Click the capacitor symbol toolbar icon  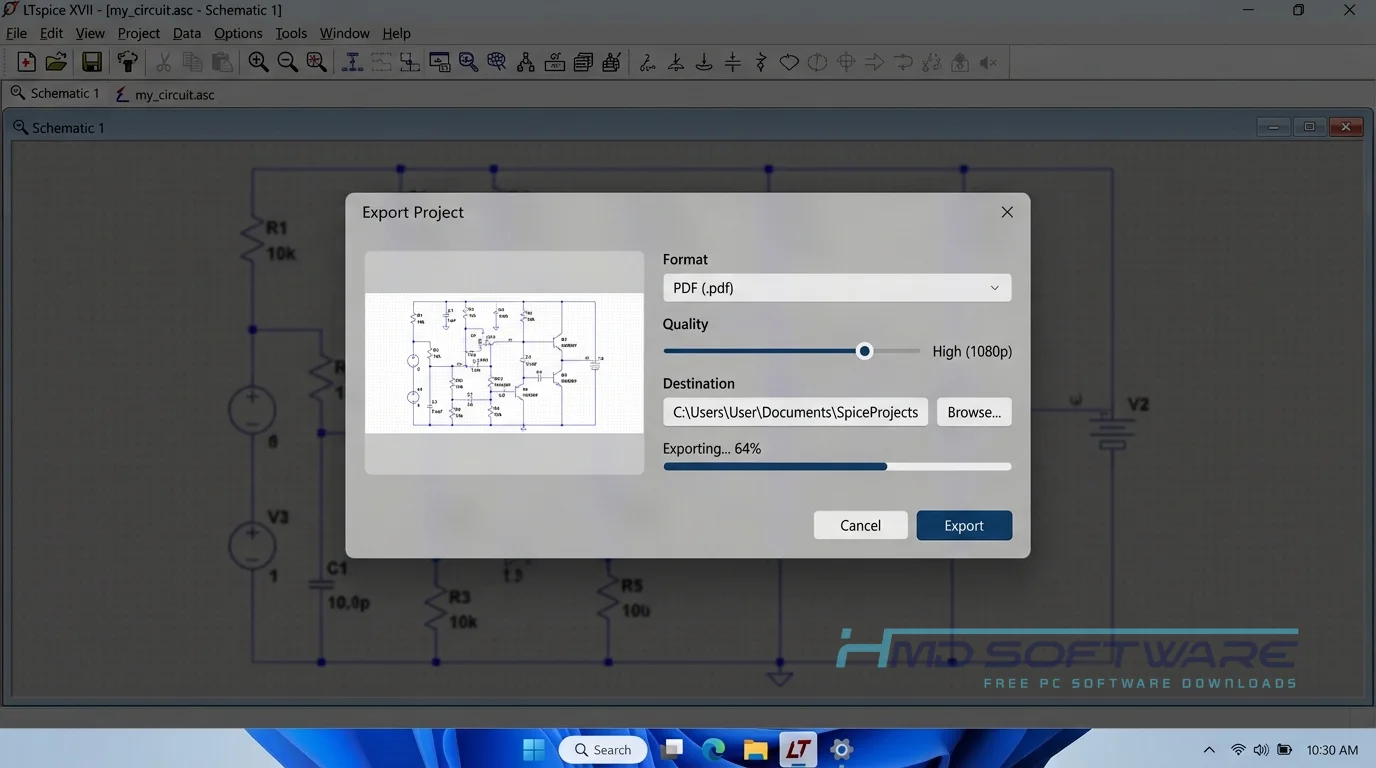pos(733,62)
